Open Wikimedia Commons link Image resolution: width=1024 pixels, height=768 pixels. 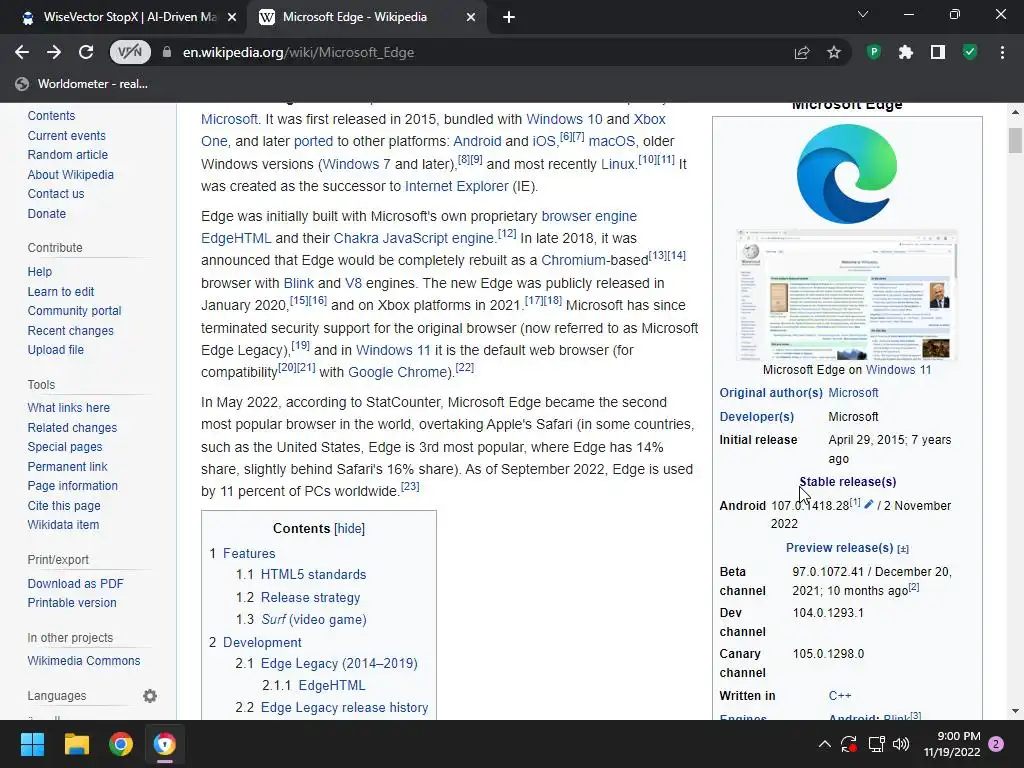(x=84, y=661)
